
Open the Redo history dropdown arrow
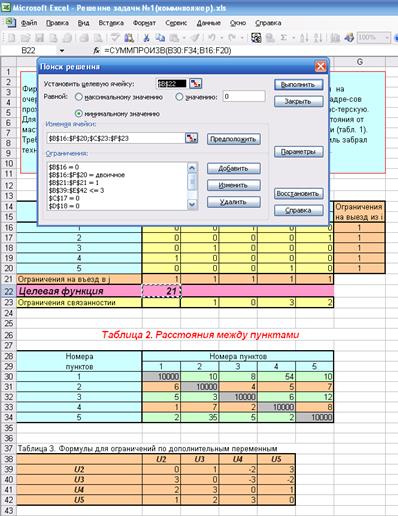(241, 38)
